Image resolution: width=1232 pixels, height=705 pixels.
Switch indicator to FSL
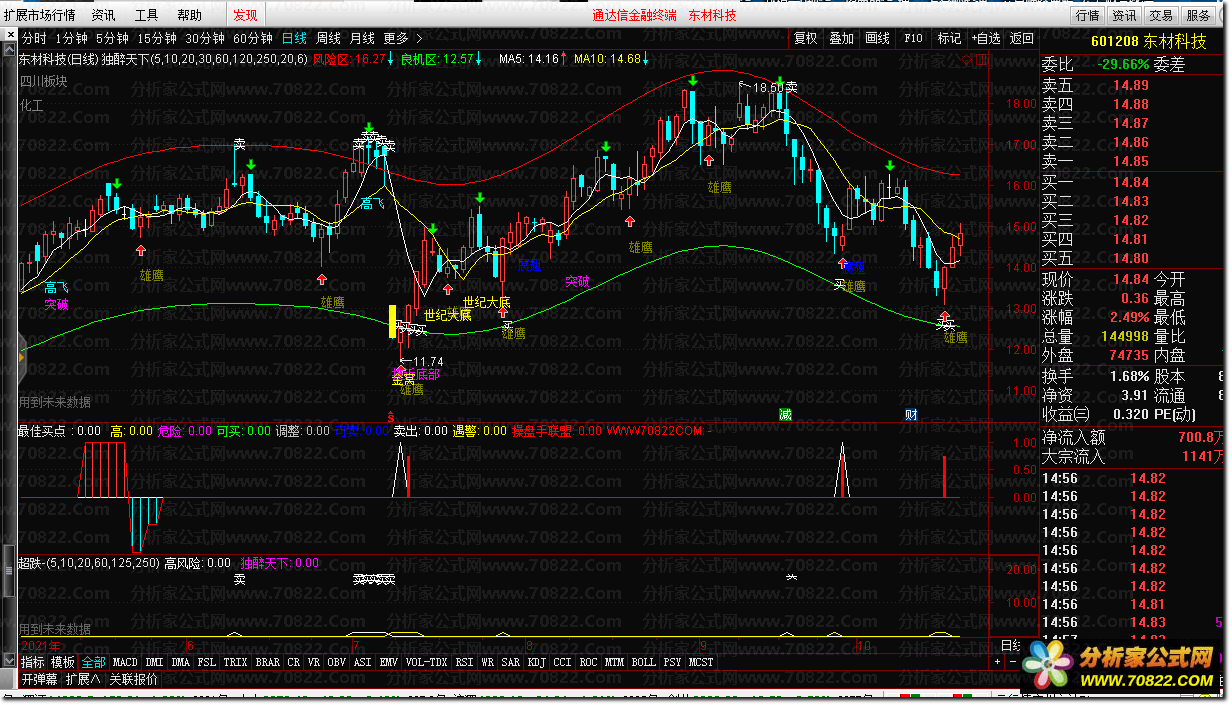click(206, 662)
